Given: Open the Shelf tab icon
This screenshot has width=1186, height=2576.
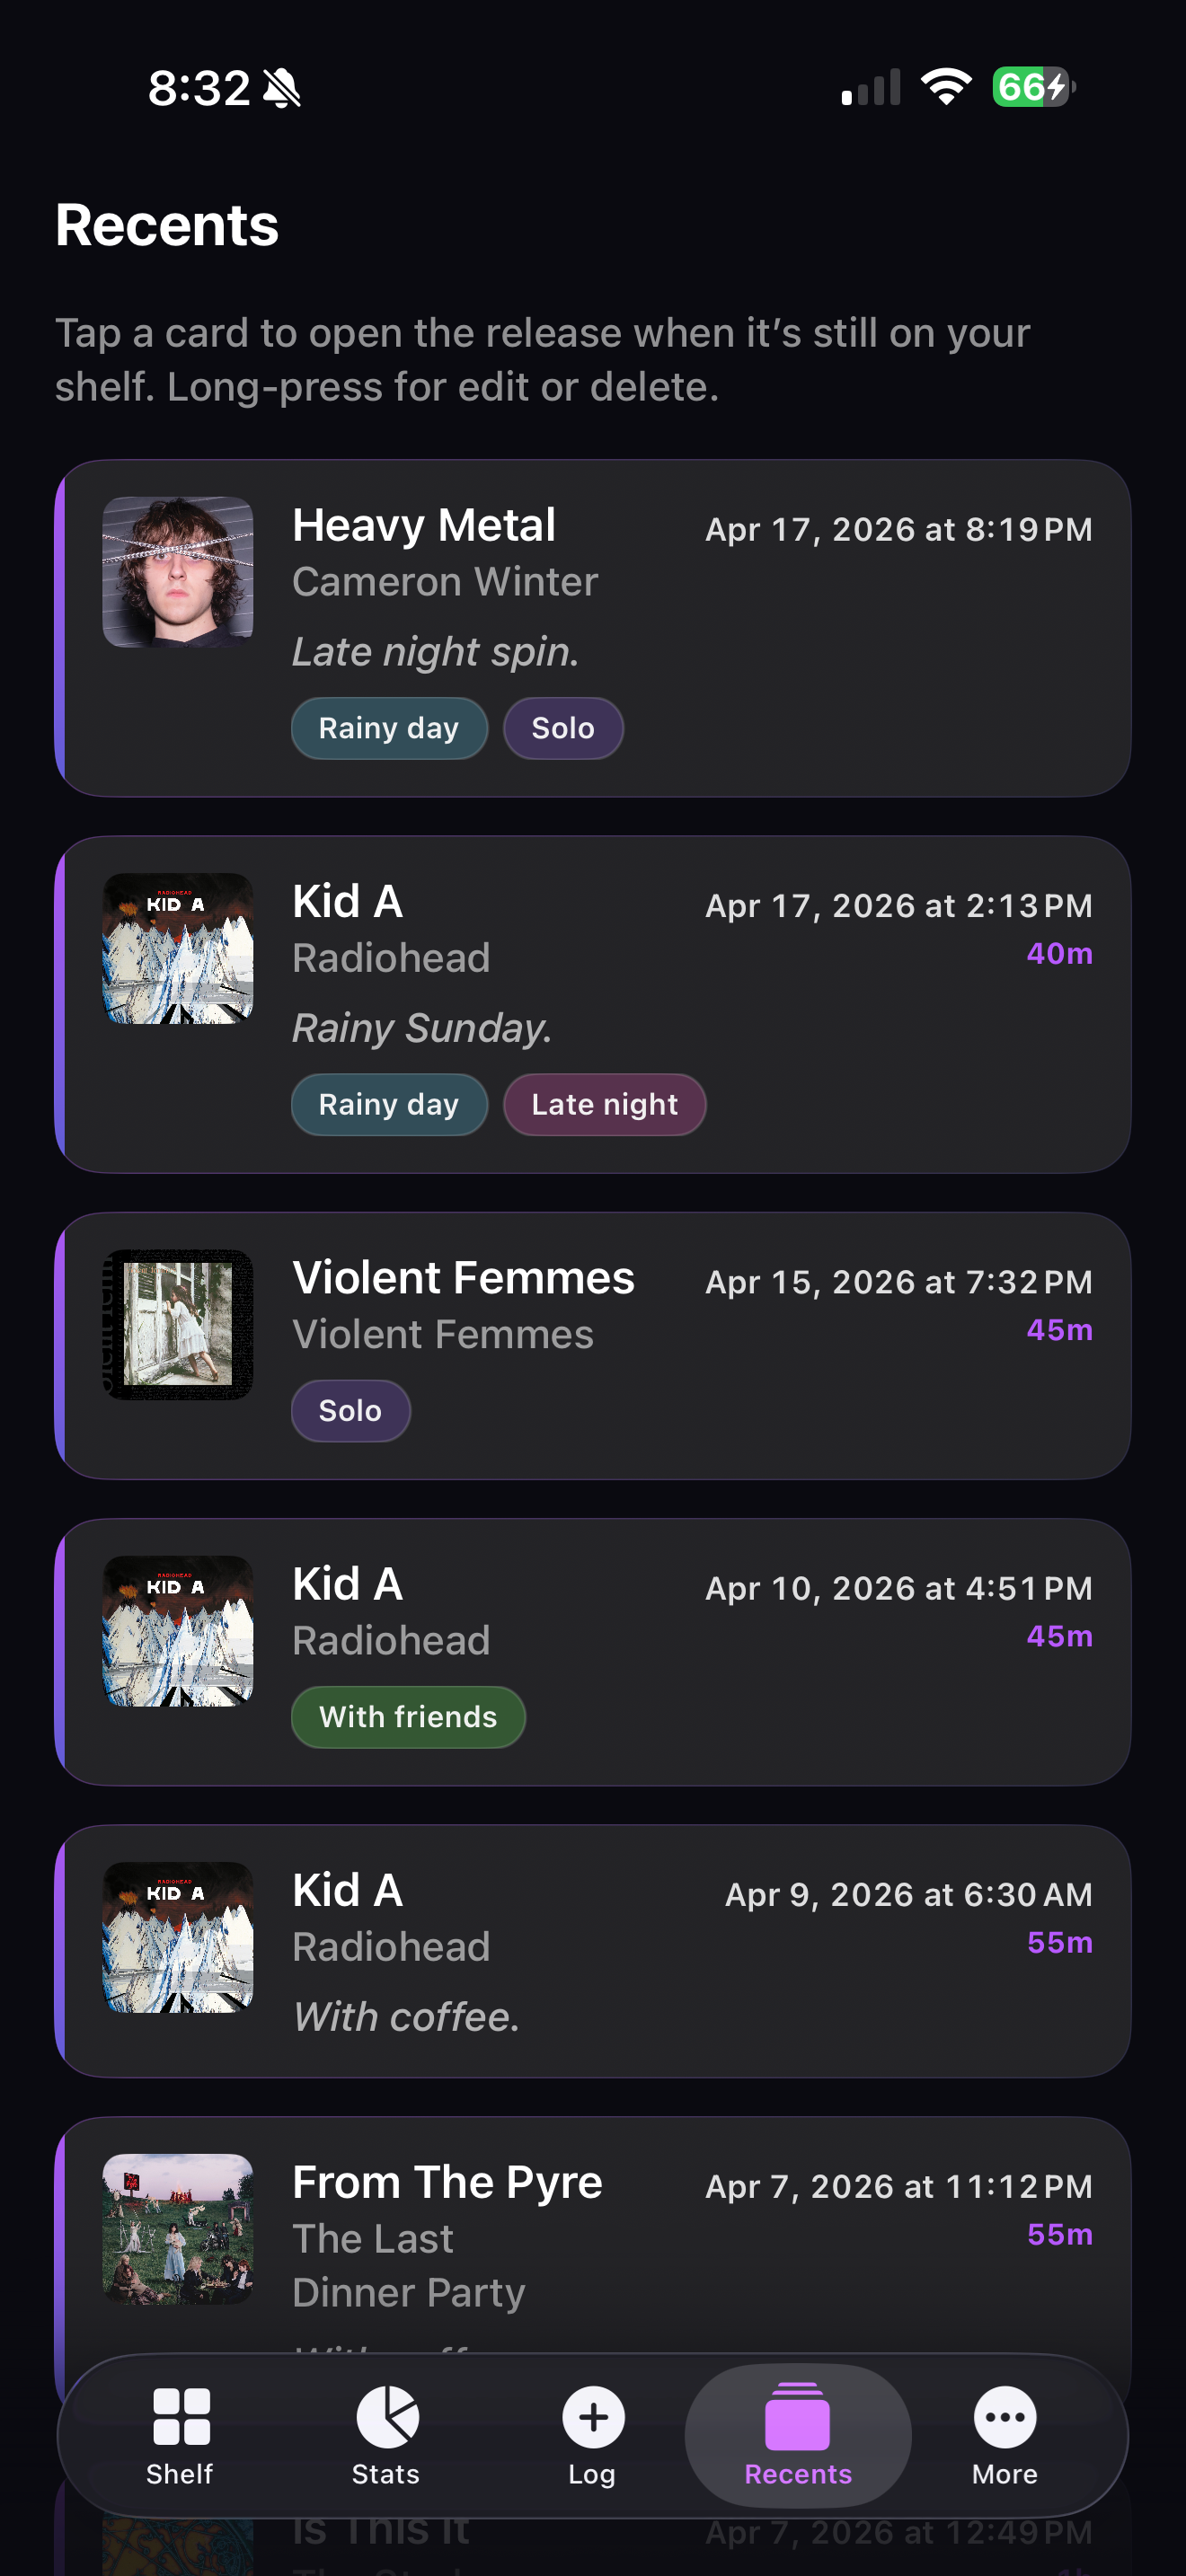Looking at the screenshot, I should [x=181, y=2416].
